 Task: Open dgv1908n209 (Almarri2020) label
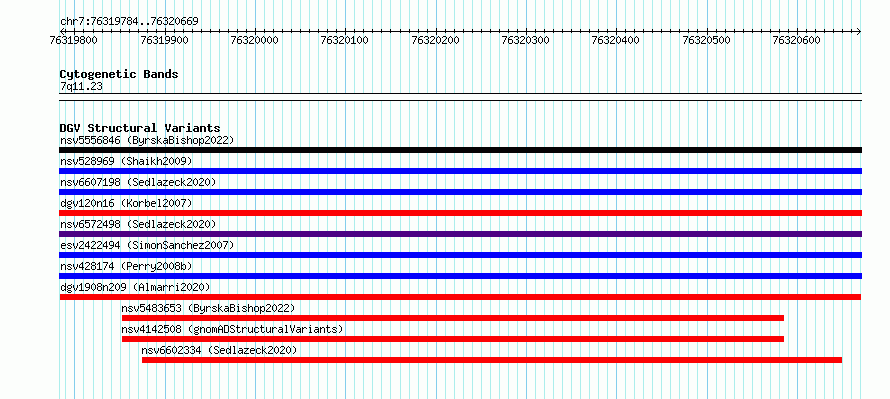coord(135,287)
